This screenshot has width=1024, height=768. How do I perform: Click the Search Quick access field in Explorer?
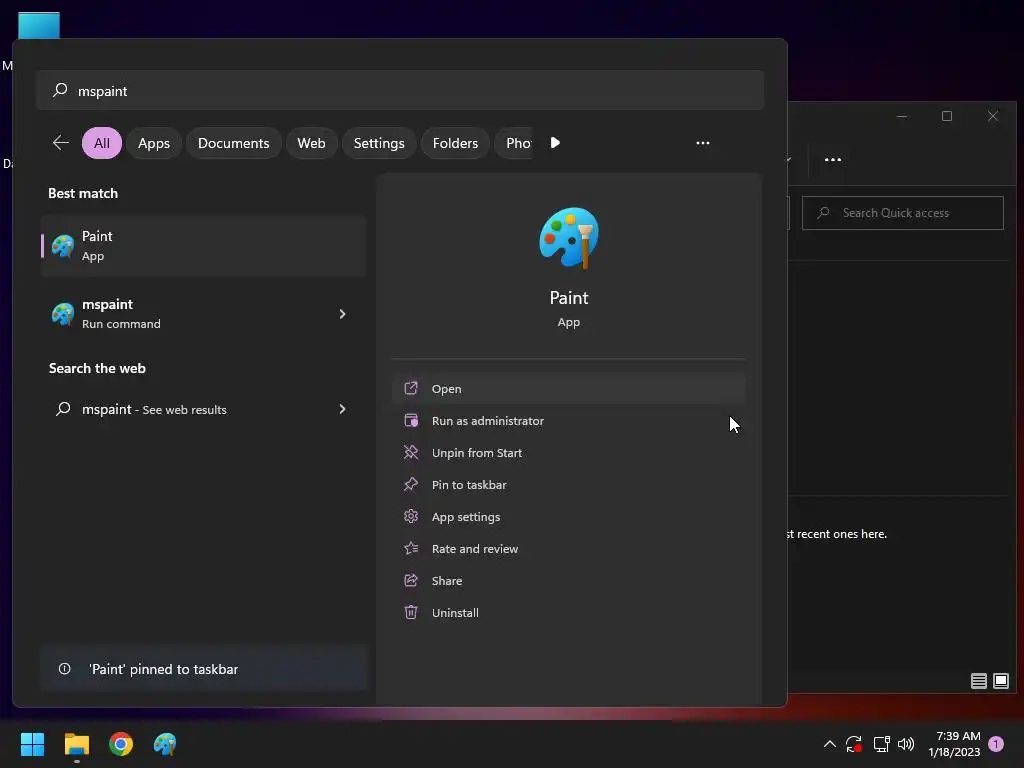click(x=903, y=213)
